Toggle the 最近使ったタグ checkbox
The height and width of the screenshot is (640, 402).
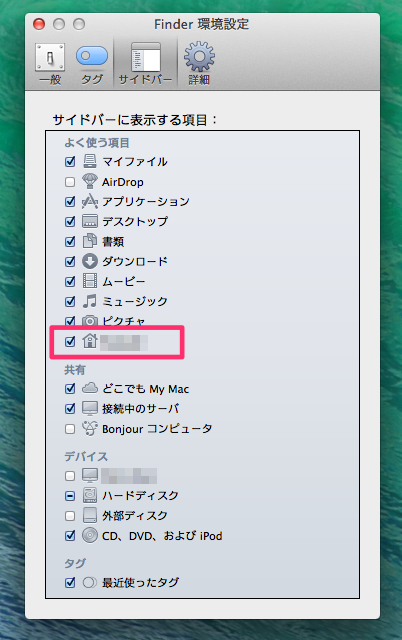click(70, 582)
